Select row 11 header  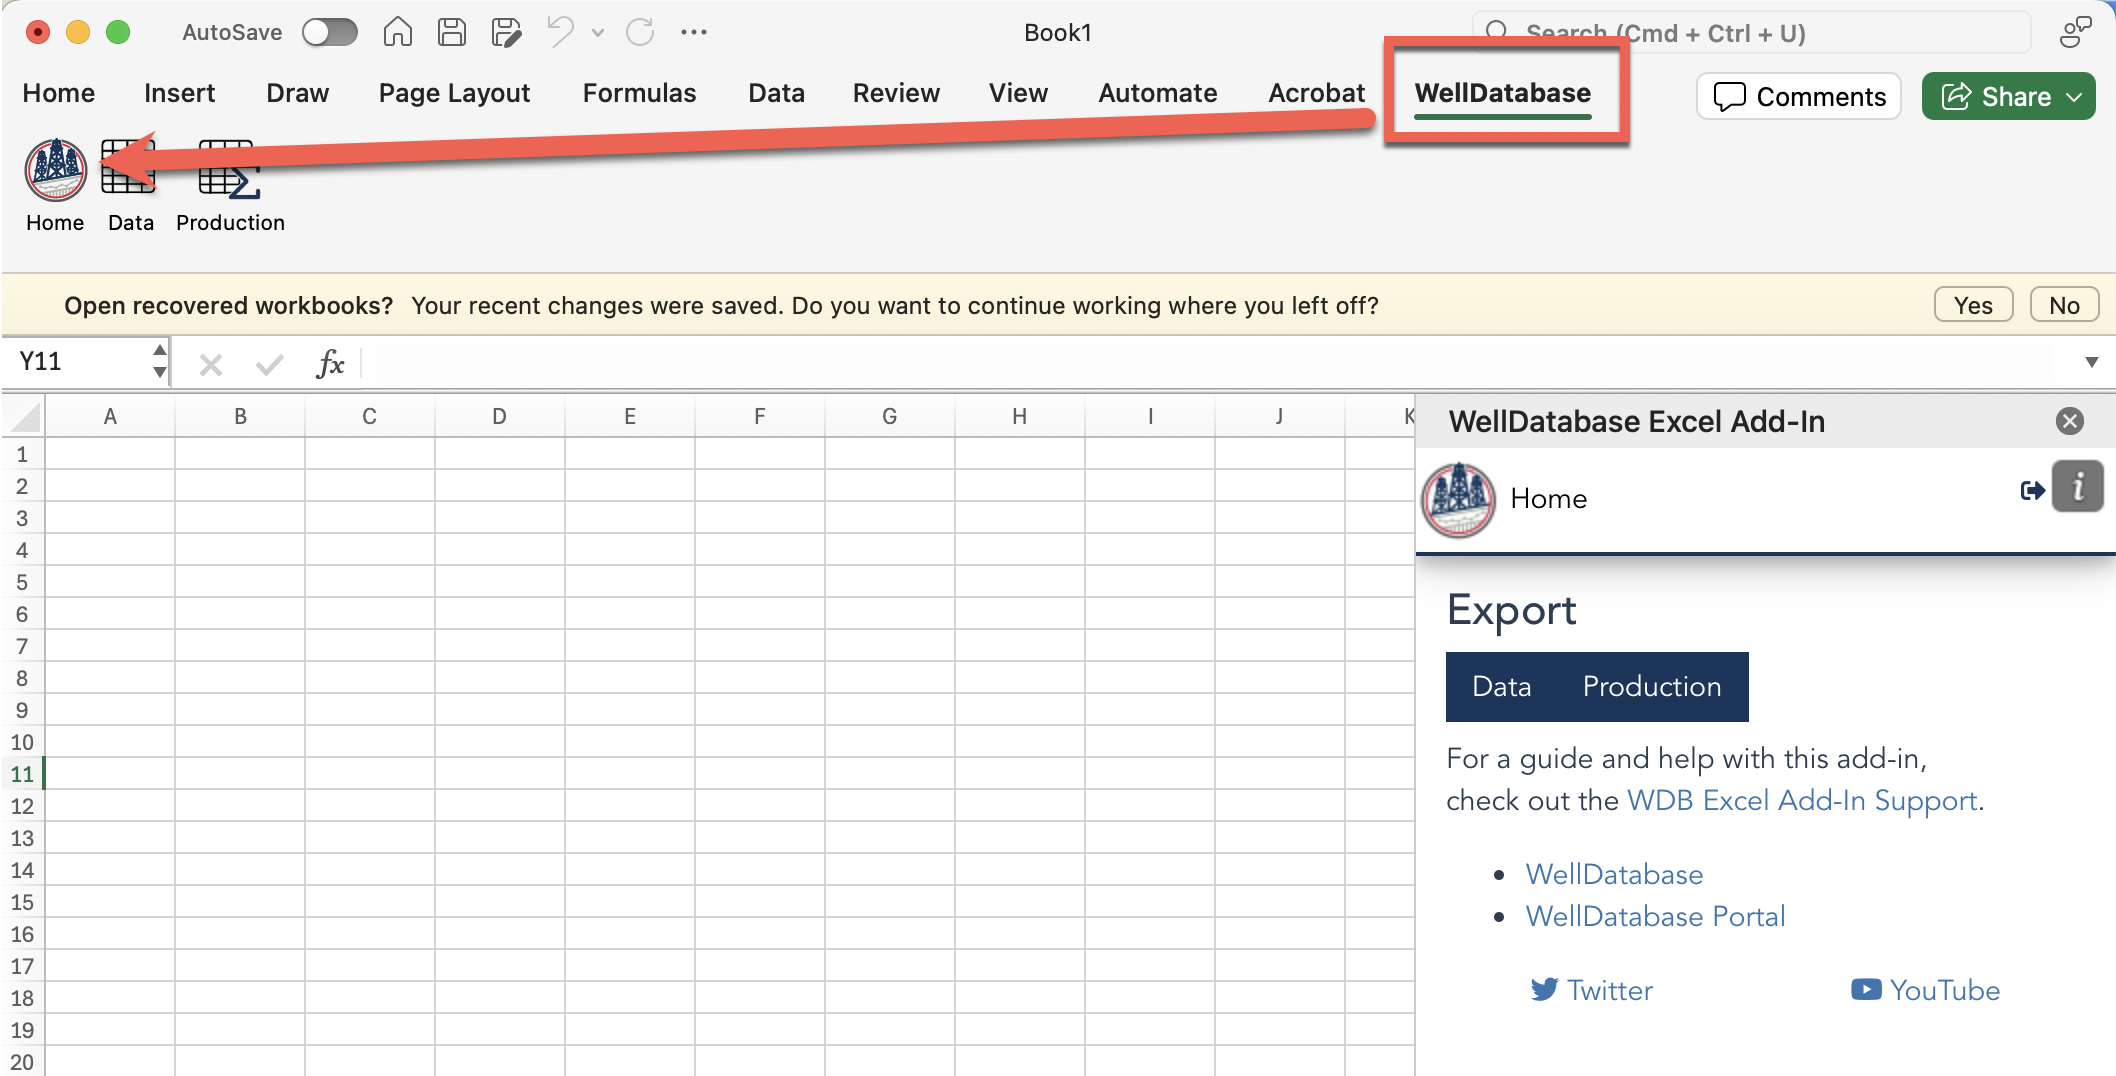point(22,774)
